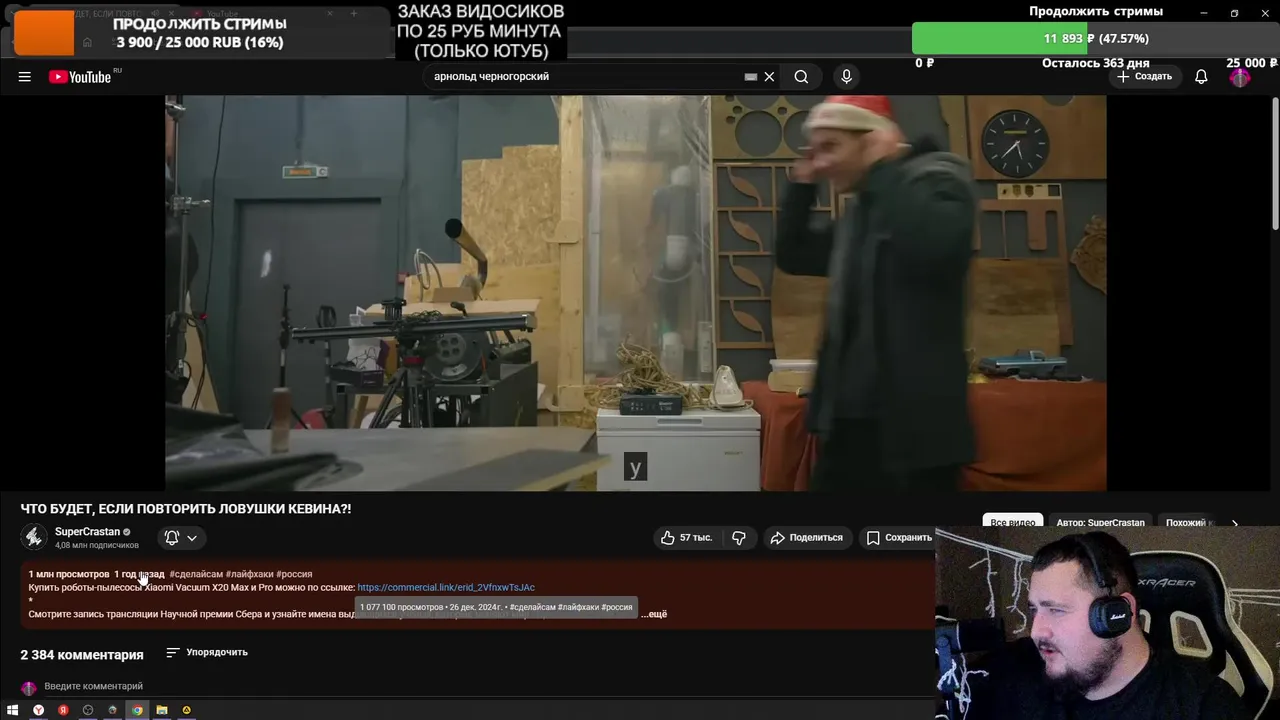The width and height of the screenshot is (1280, 720).
Task: Go to YouTube home via logo
Action: coord(80,77)
